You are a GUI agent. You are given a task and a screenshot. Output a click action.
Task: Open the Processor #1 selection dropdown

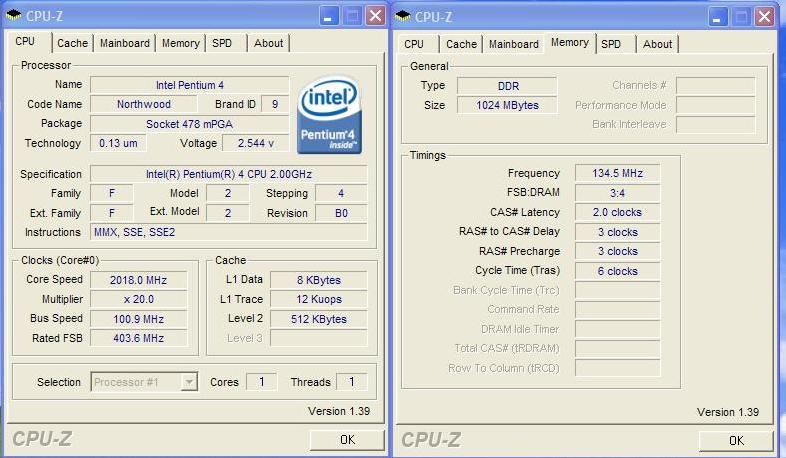point(188,382)
